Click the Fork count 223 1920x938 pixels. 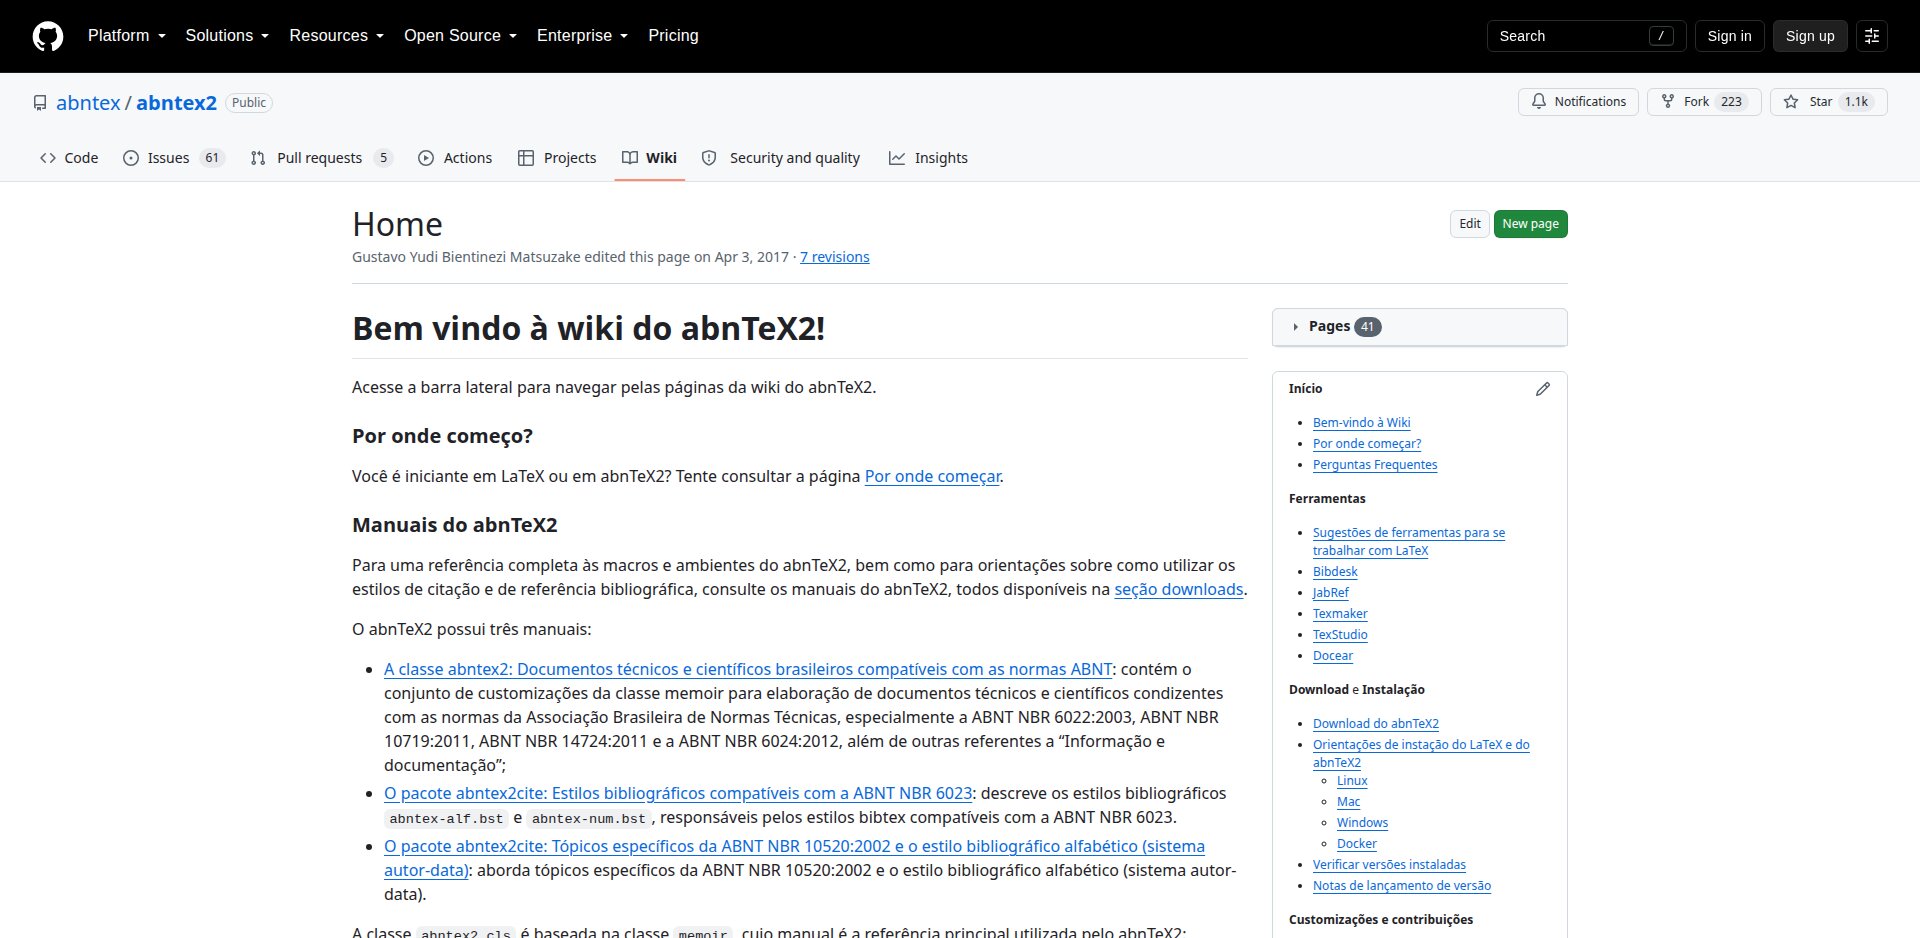[x=1731, y=102]
